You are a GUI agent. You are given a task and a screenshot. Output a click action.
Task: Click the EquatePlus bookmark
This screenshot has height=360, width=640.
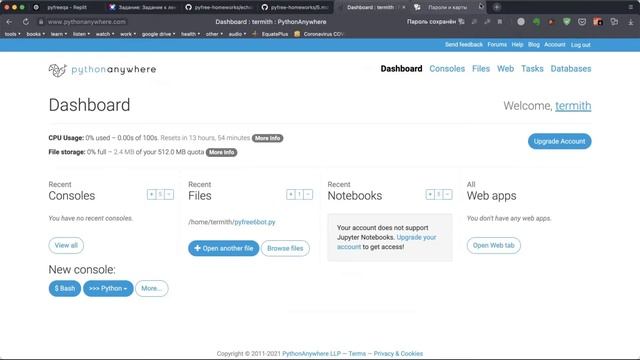coord(270,34)
